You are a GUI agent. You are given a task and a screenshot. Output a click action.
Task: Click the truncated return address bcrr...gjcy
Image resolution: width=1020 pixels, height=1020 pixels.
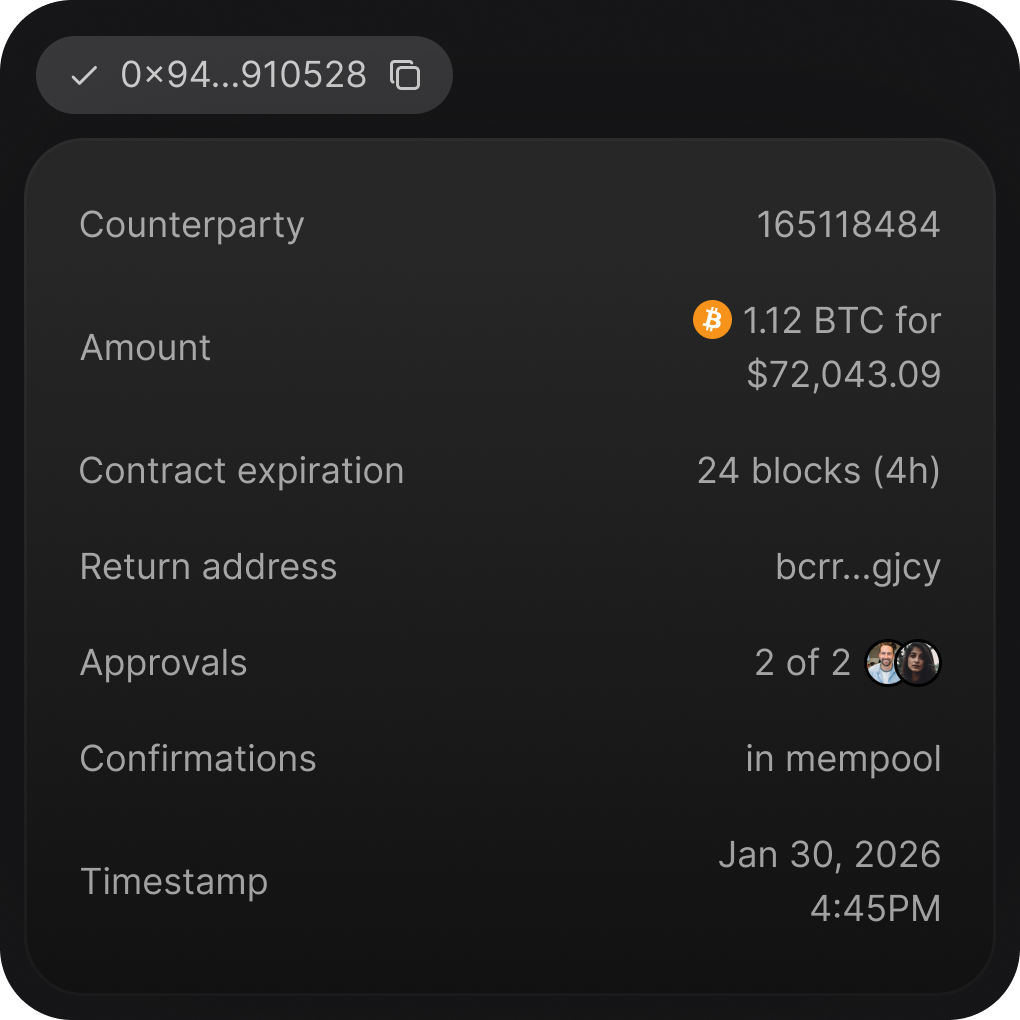pyautogui.click(x=858, y=566)
